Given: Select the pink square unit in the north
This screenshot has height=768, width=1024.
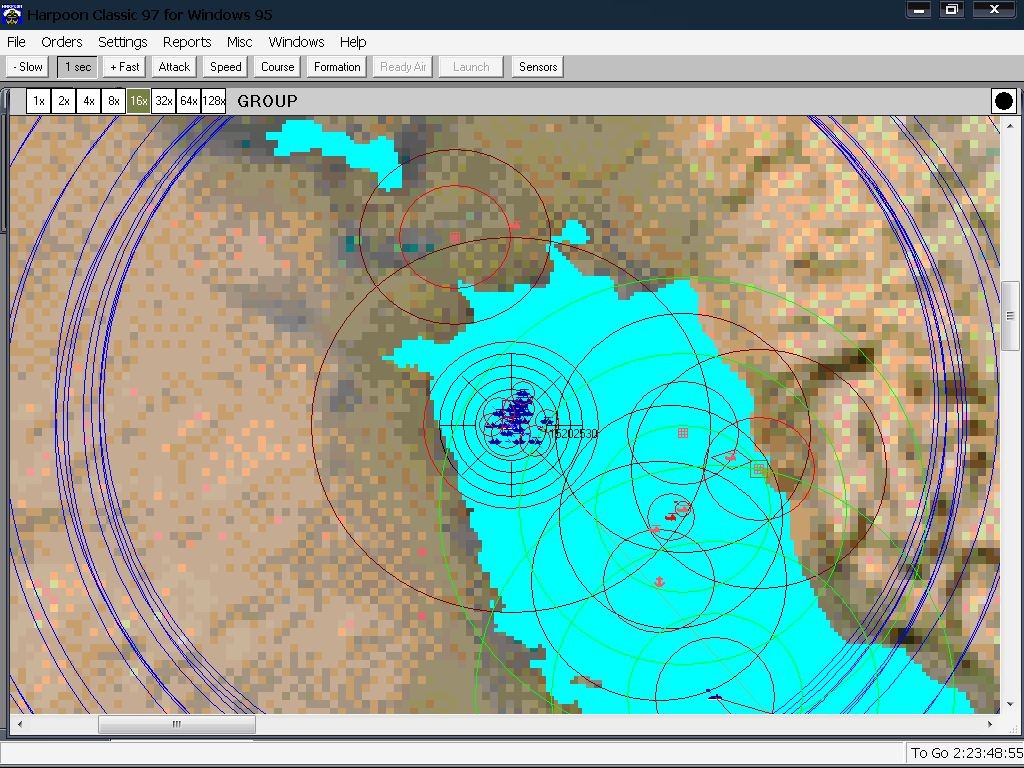Looking at the screenshot, I should pyautogui.click(x=455, y=238).
